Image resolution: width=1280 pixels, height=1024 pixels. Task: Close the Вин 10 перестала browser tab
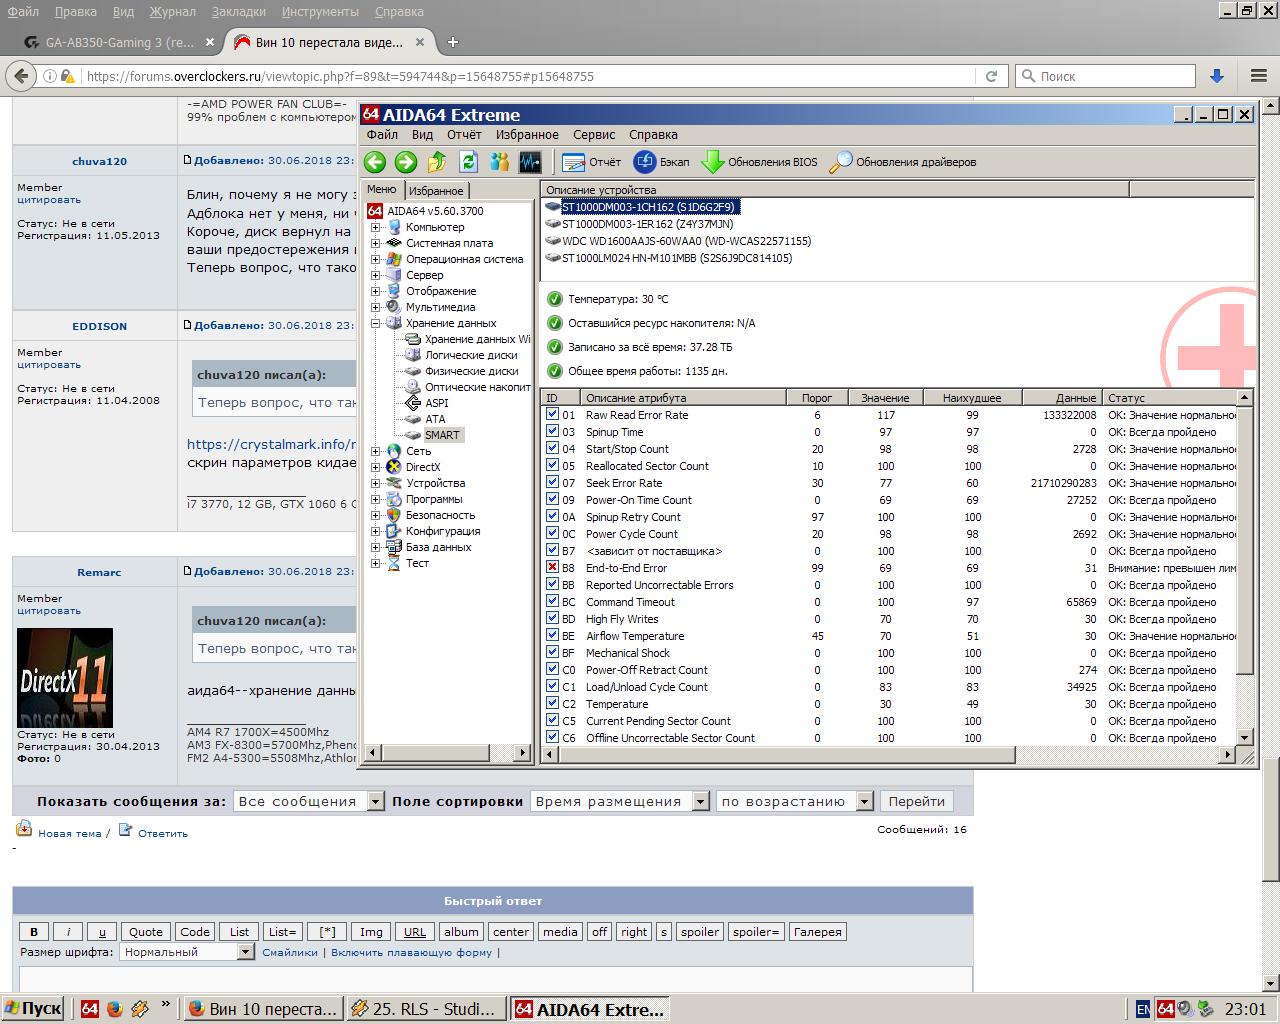click(421, 42)
